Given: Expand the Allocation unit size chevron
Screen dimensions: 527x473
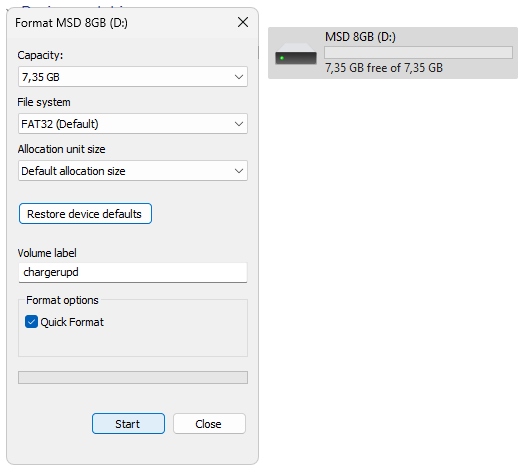Looking at the screenshot, I should (x=239, y=171).
